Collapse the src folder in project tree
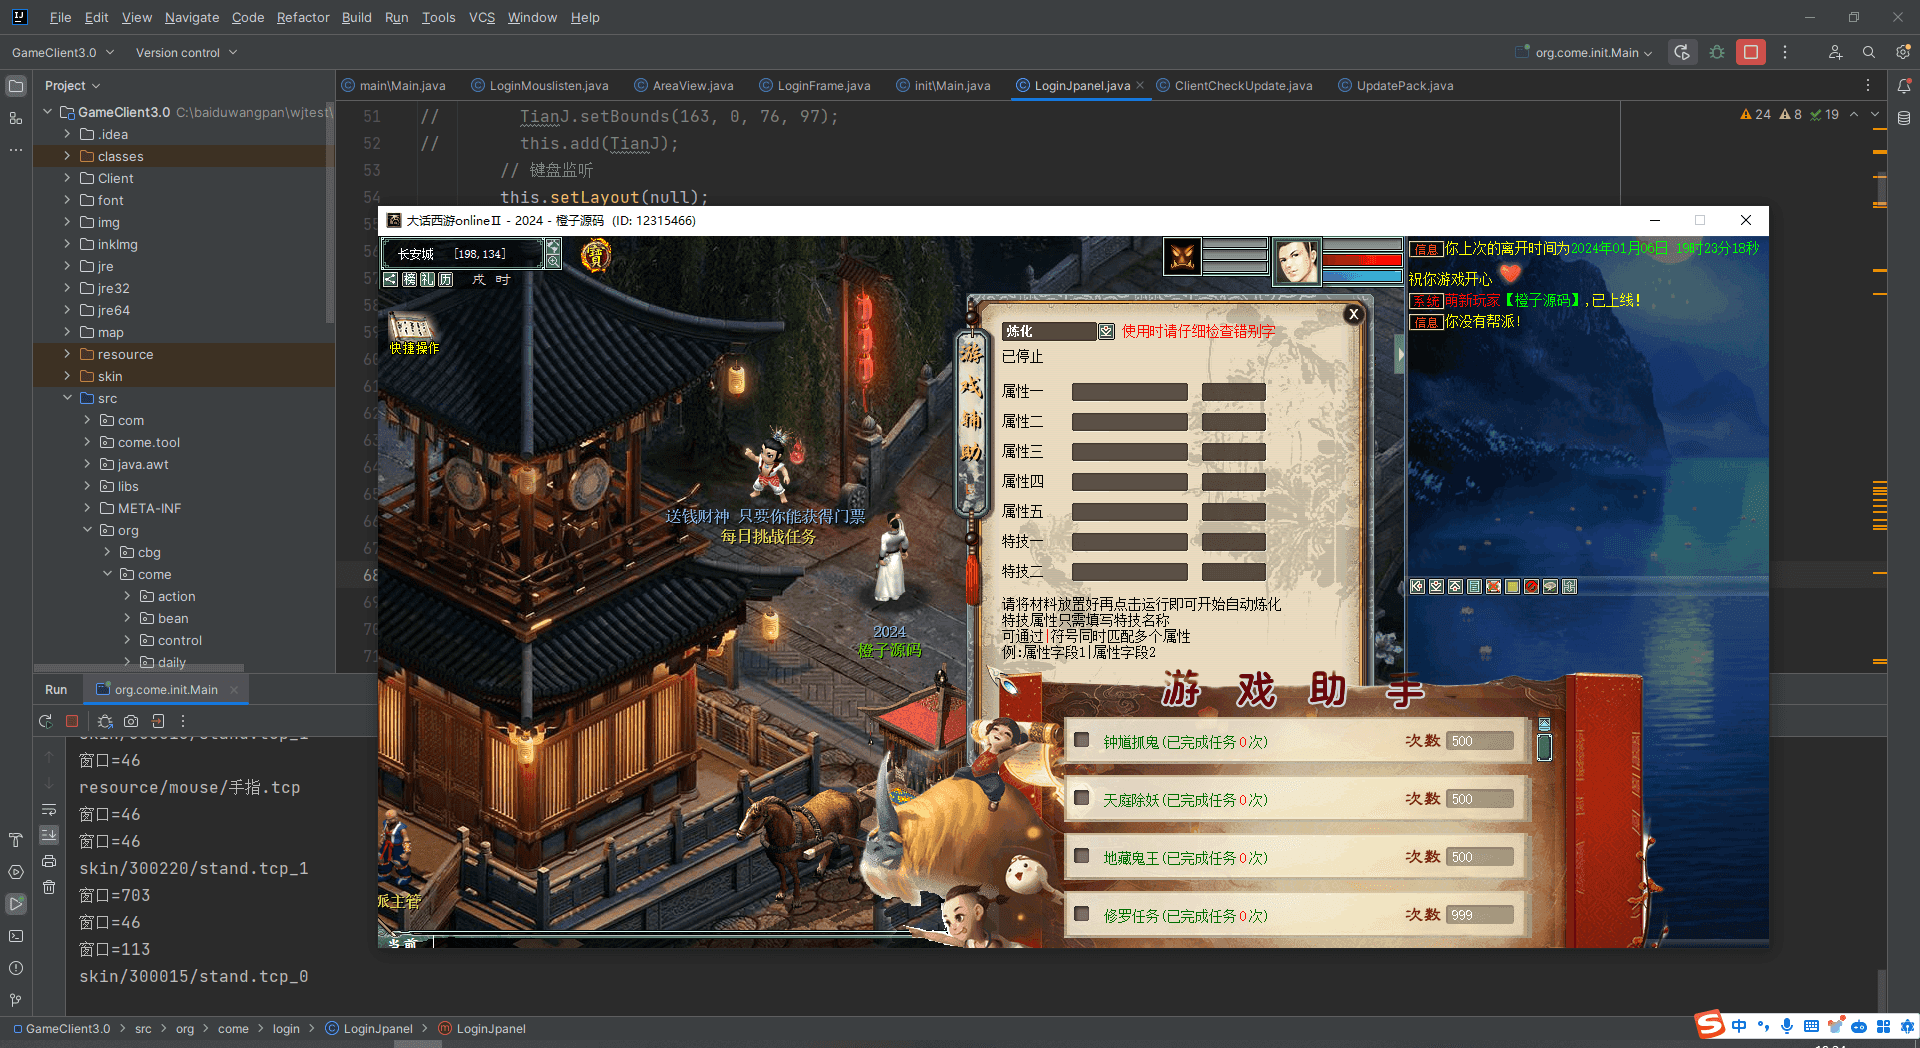The width and height of the screenshot is (1920, 1048). pyautogui.click(x=67, y=398)
